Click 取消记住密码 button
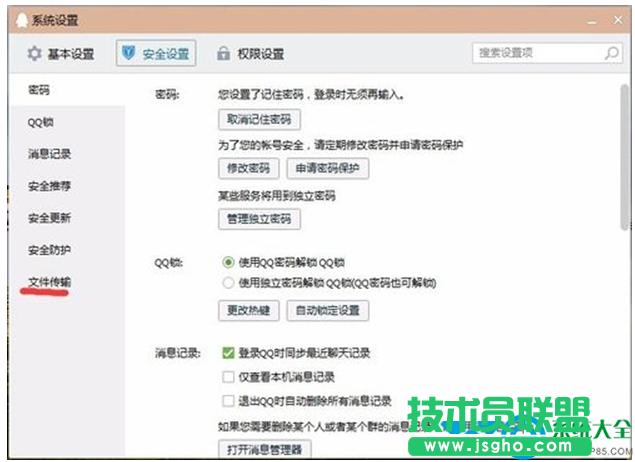Viewport: 635px width, 462px height. [259, 120]
